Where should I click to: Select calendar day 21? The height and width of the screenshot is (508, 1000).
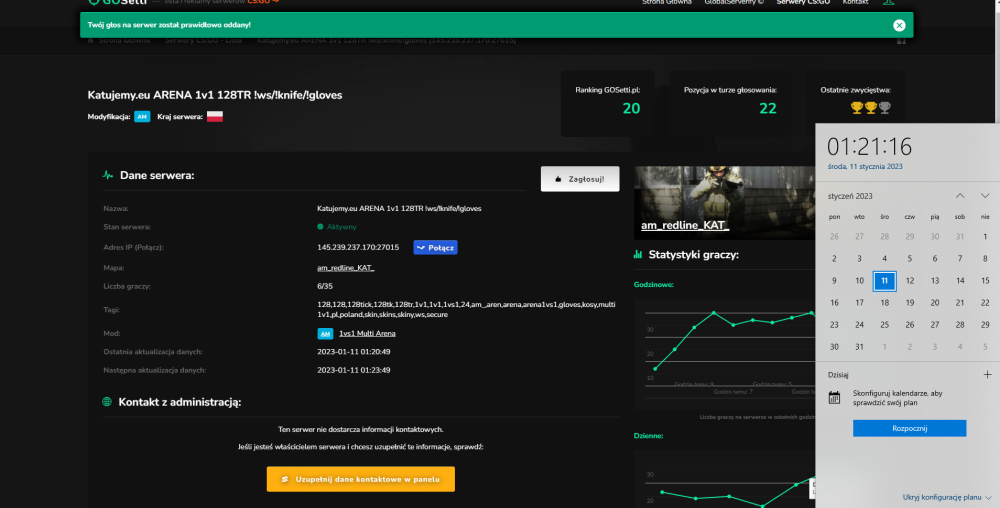coord(960,303)
